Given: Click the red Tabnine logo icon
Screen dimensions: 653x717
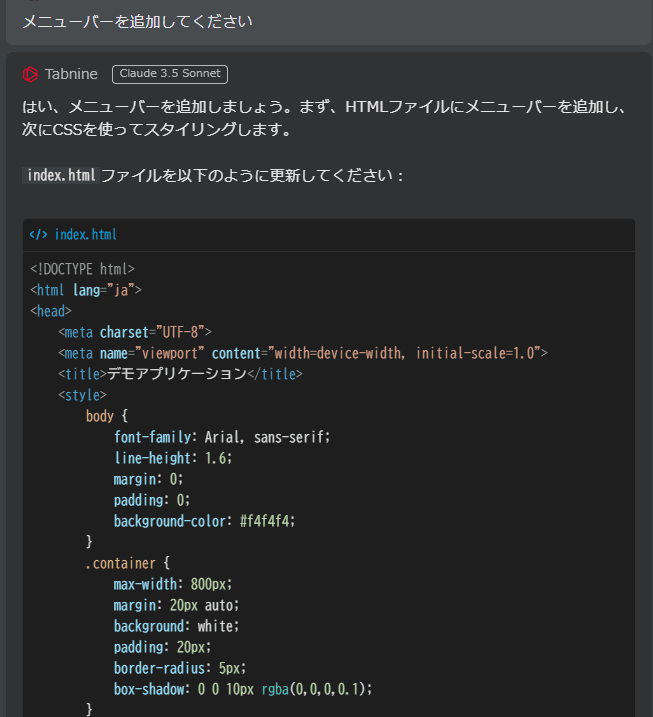Looking at the screenshot, I should pyautogui.click(x=30, y=74).
